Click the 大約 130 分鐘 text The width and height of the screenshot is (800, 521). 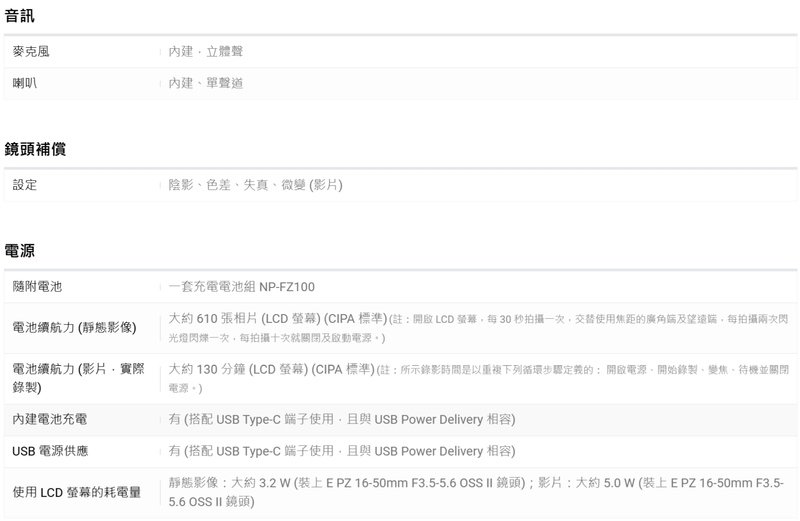point(207,369)
